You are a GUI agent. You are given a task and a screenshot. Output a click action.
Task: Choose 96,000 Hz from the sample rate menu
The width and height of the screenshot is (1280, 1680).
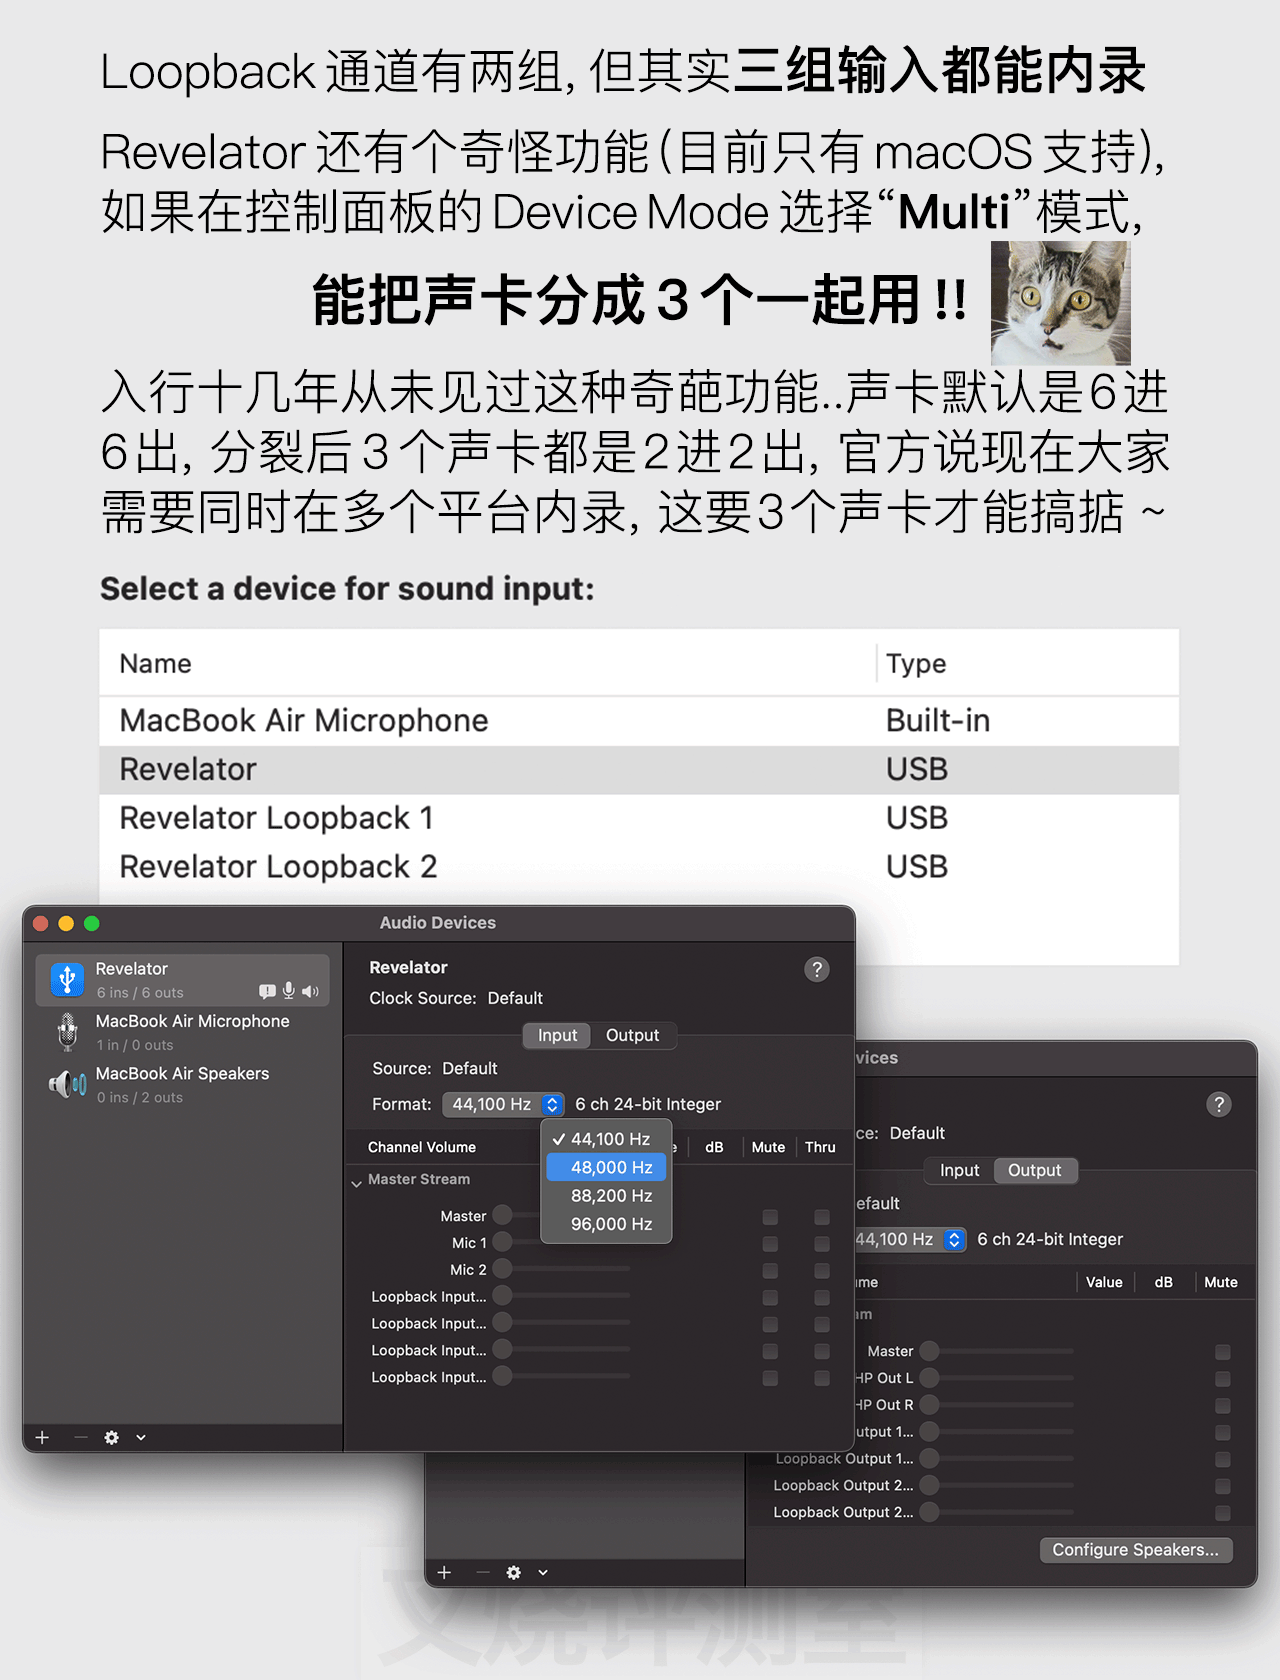(606, 1224)
